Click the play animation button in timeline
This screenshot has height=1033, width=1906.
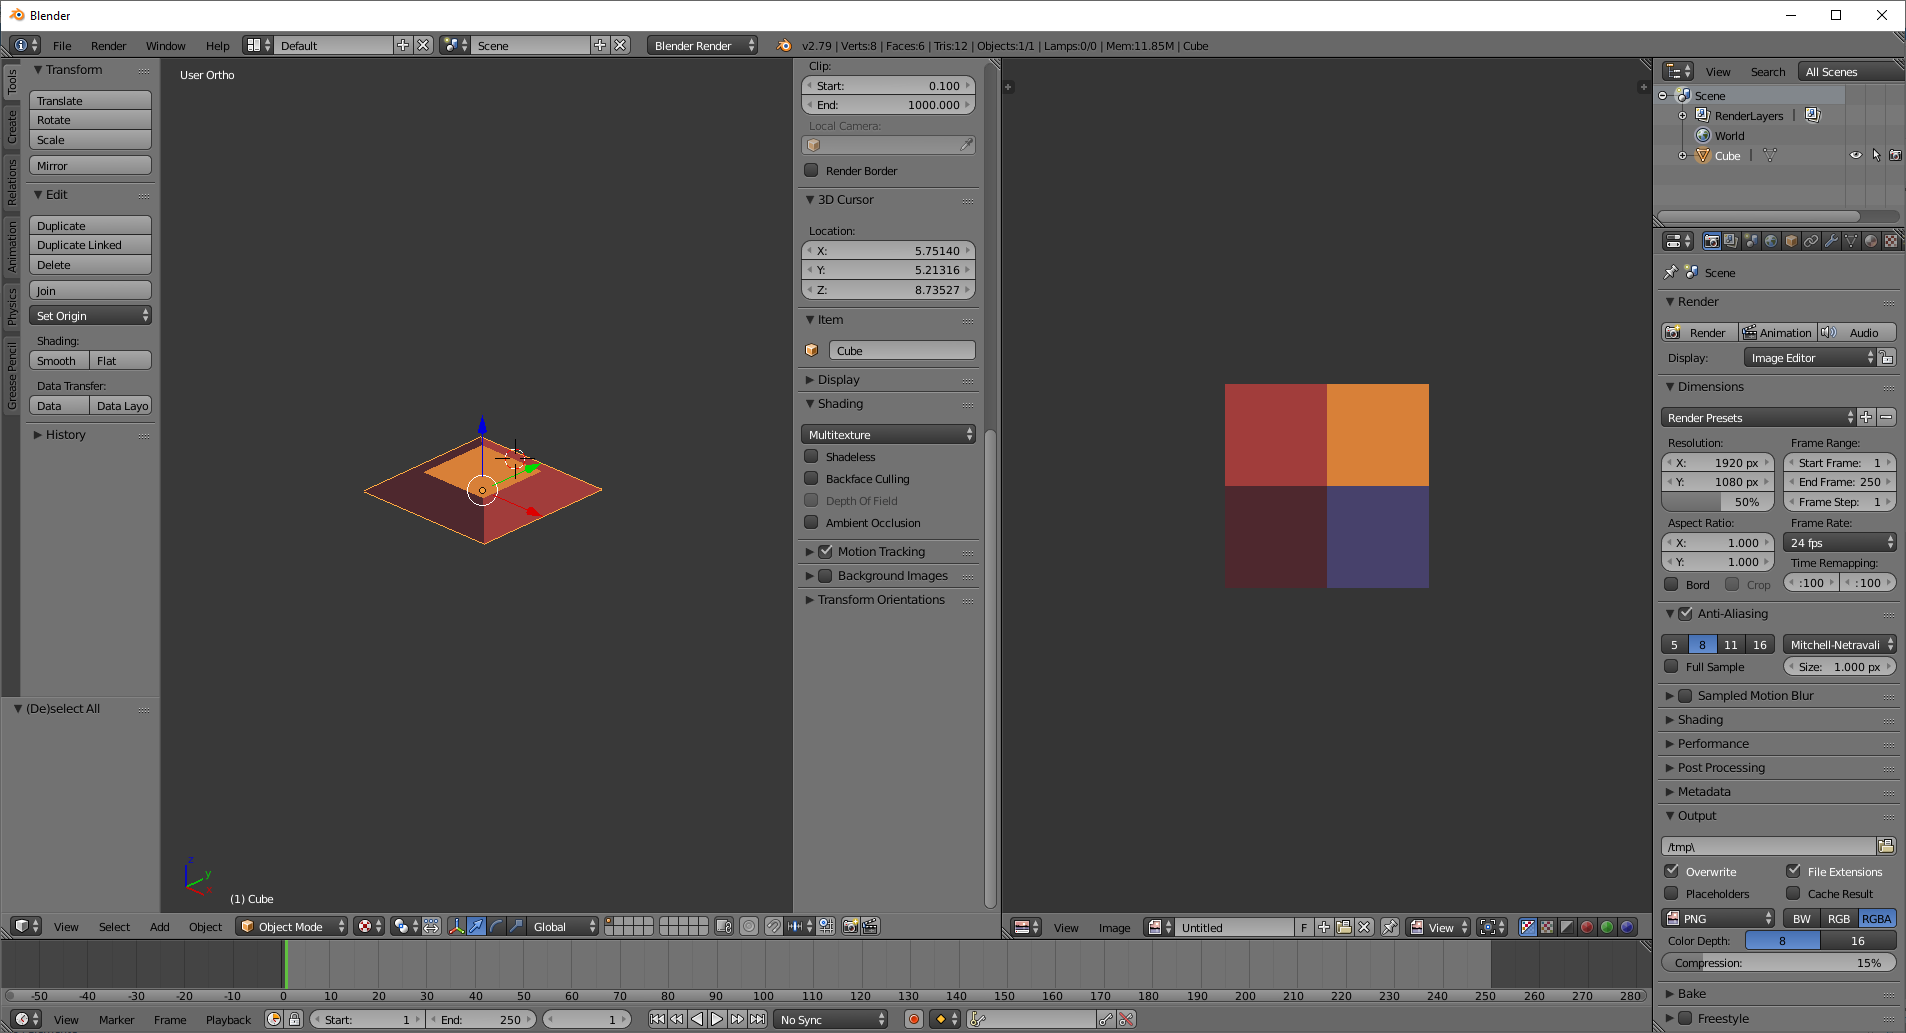(x=717, y=1019)
